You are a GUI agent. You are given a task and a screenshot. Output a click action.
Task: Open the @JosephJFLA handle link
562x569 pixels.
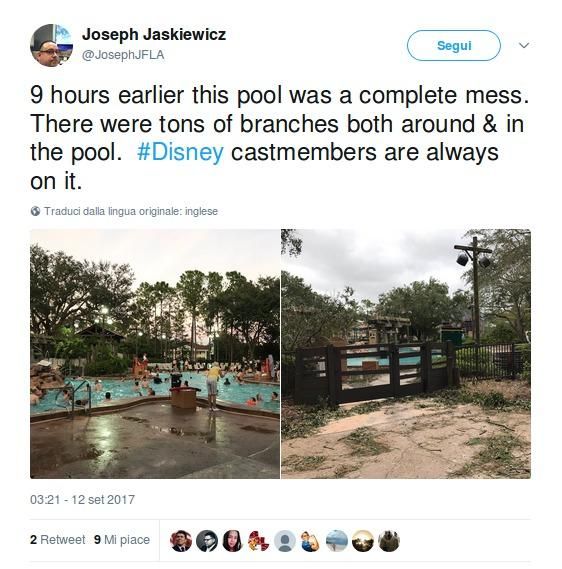pos(123,55)
